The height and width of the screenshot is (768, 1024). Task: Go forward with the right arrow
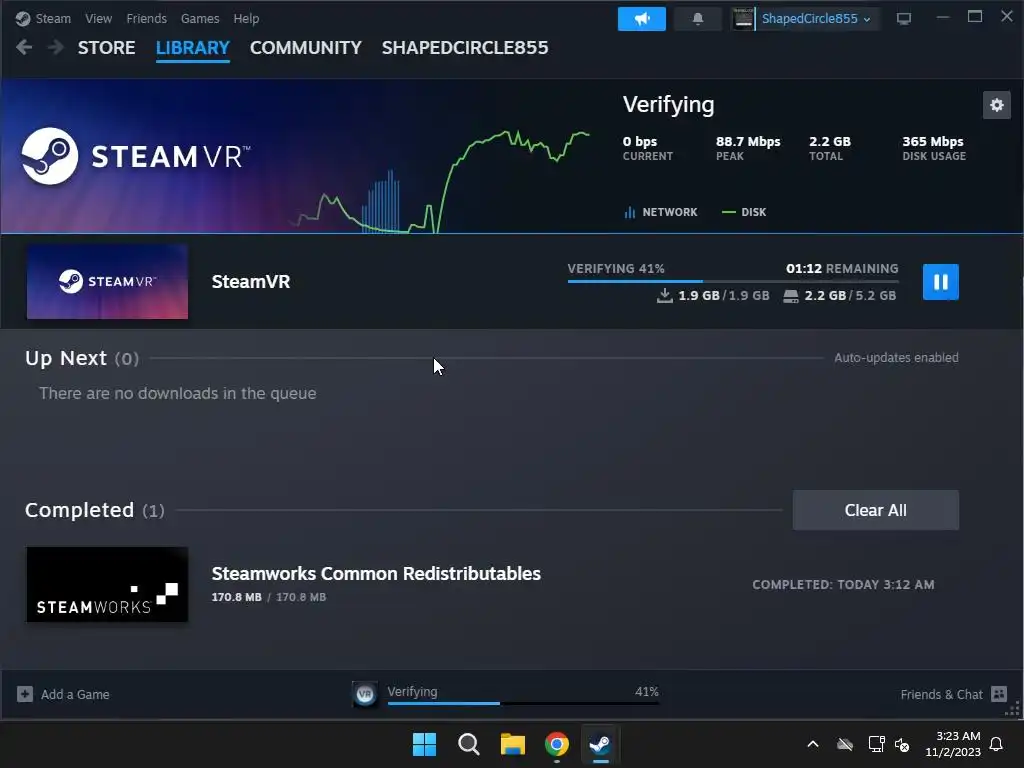56,47
